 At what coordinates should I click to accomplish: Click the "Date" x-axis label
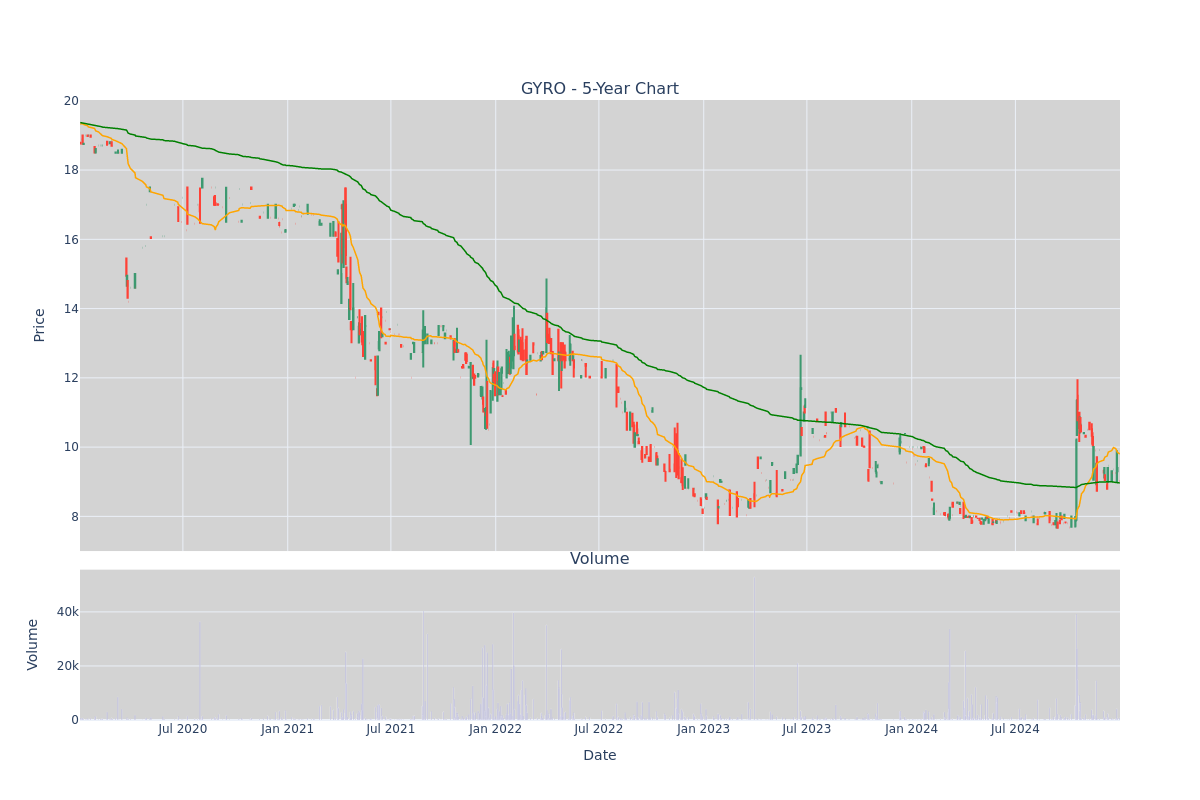(x=600, y=756)
